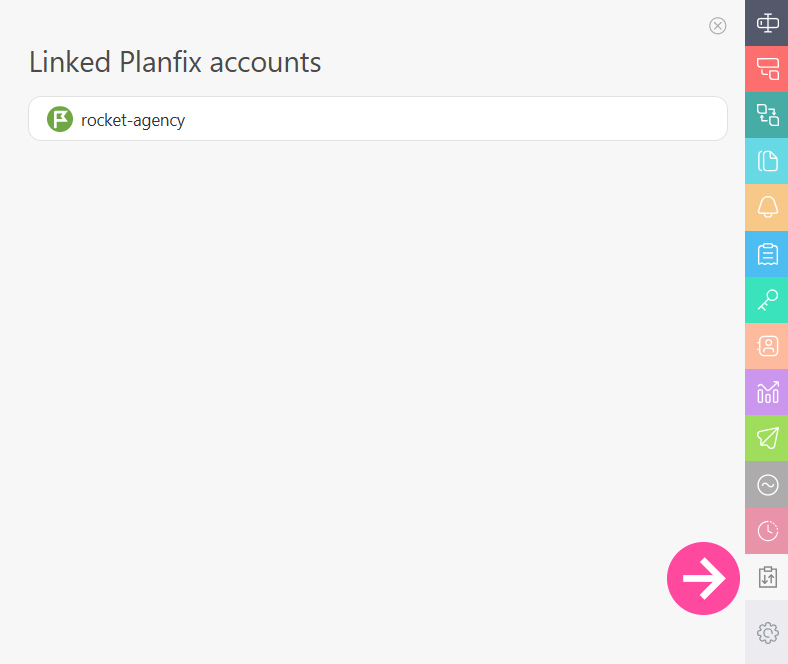Image resolution: width=788 pixels, height=664 pixels.
Task: Click the Linked Planfix accounts heading
Action: pyautogui.click(x=175, y=62)
